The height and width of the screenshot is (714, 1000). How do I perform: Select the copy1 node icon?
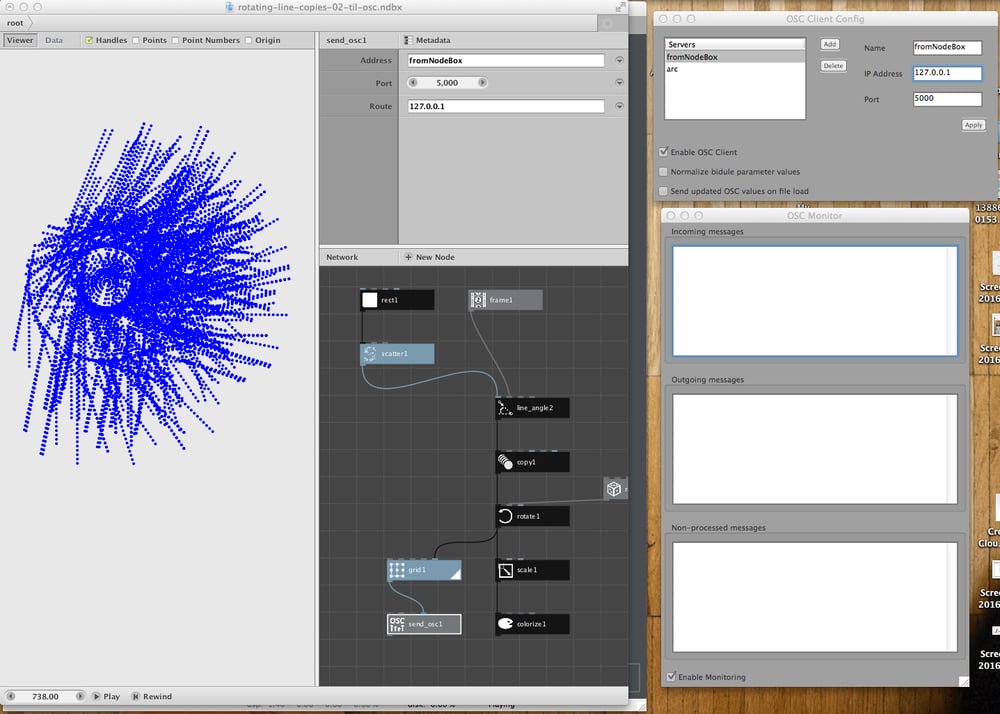click(x=505, y=462)
